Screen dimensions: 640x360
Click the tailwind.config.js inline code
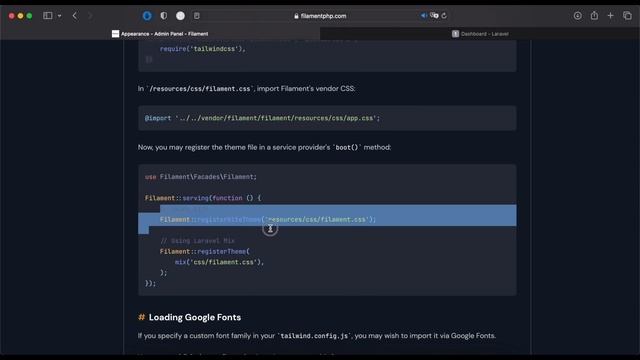pyautogui.click(x=314, y=336)
